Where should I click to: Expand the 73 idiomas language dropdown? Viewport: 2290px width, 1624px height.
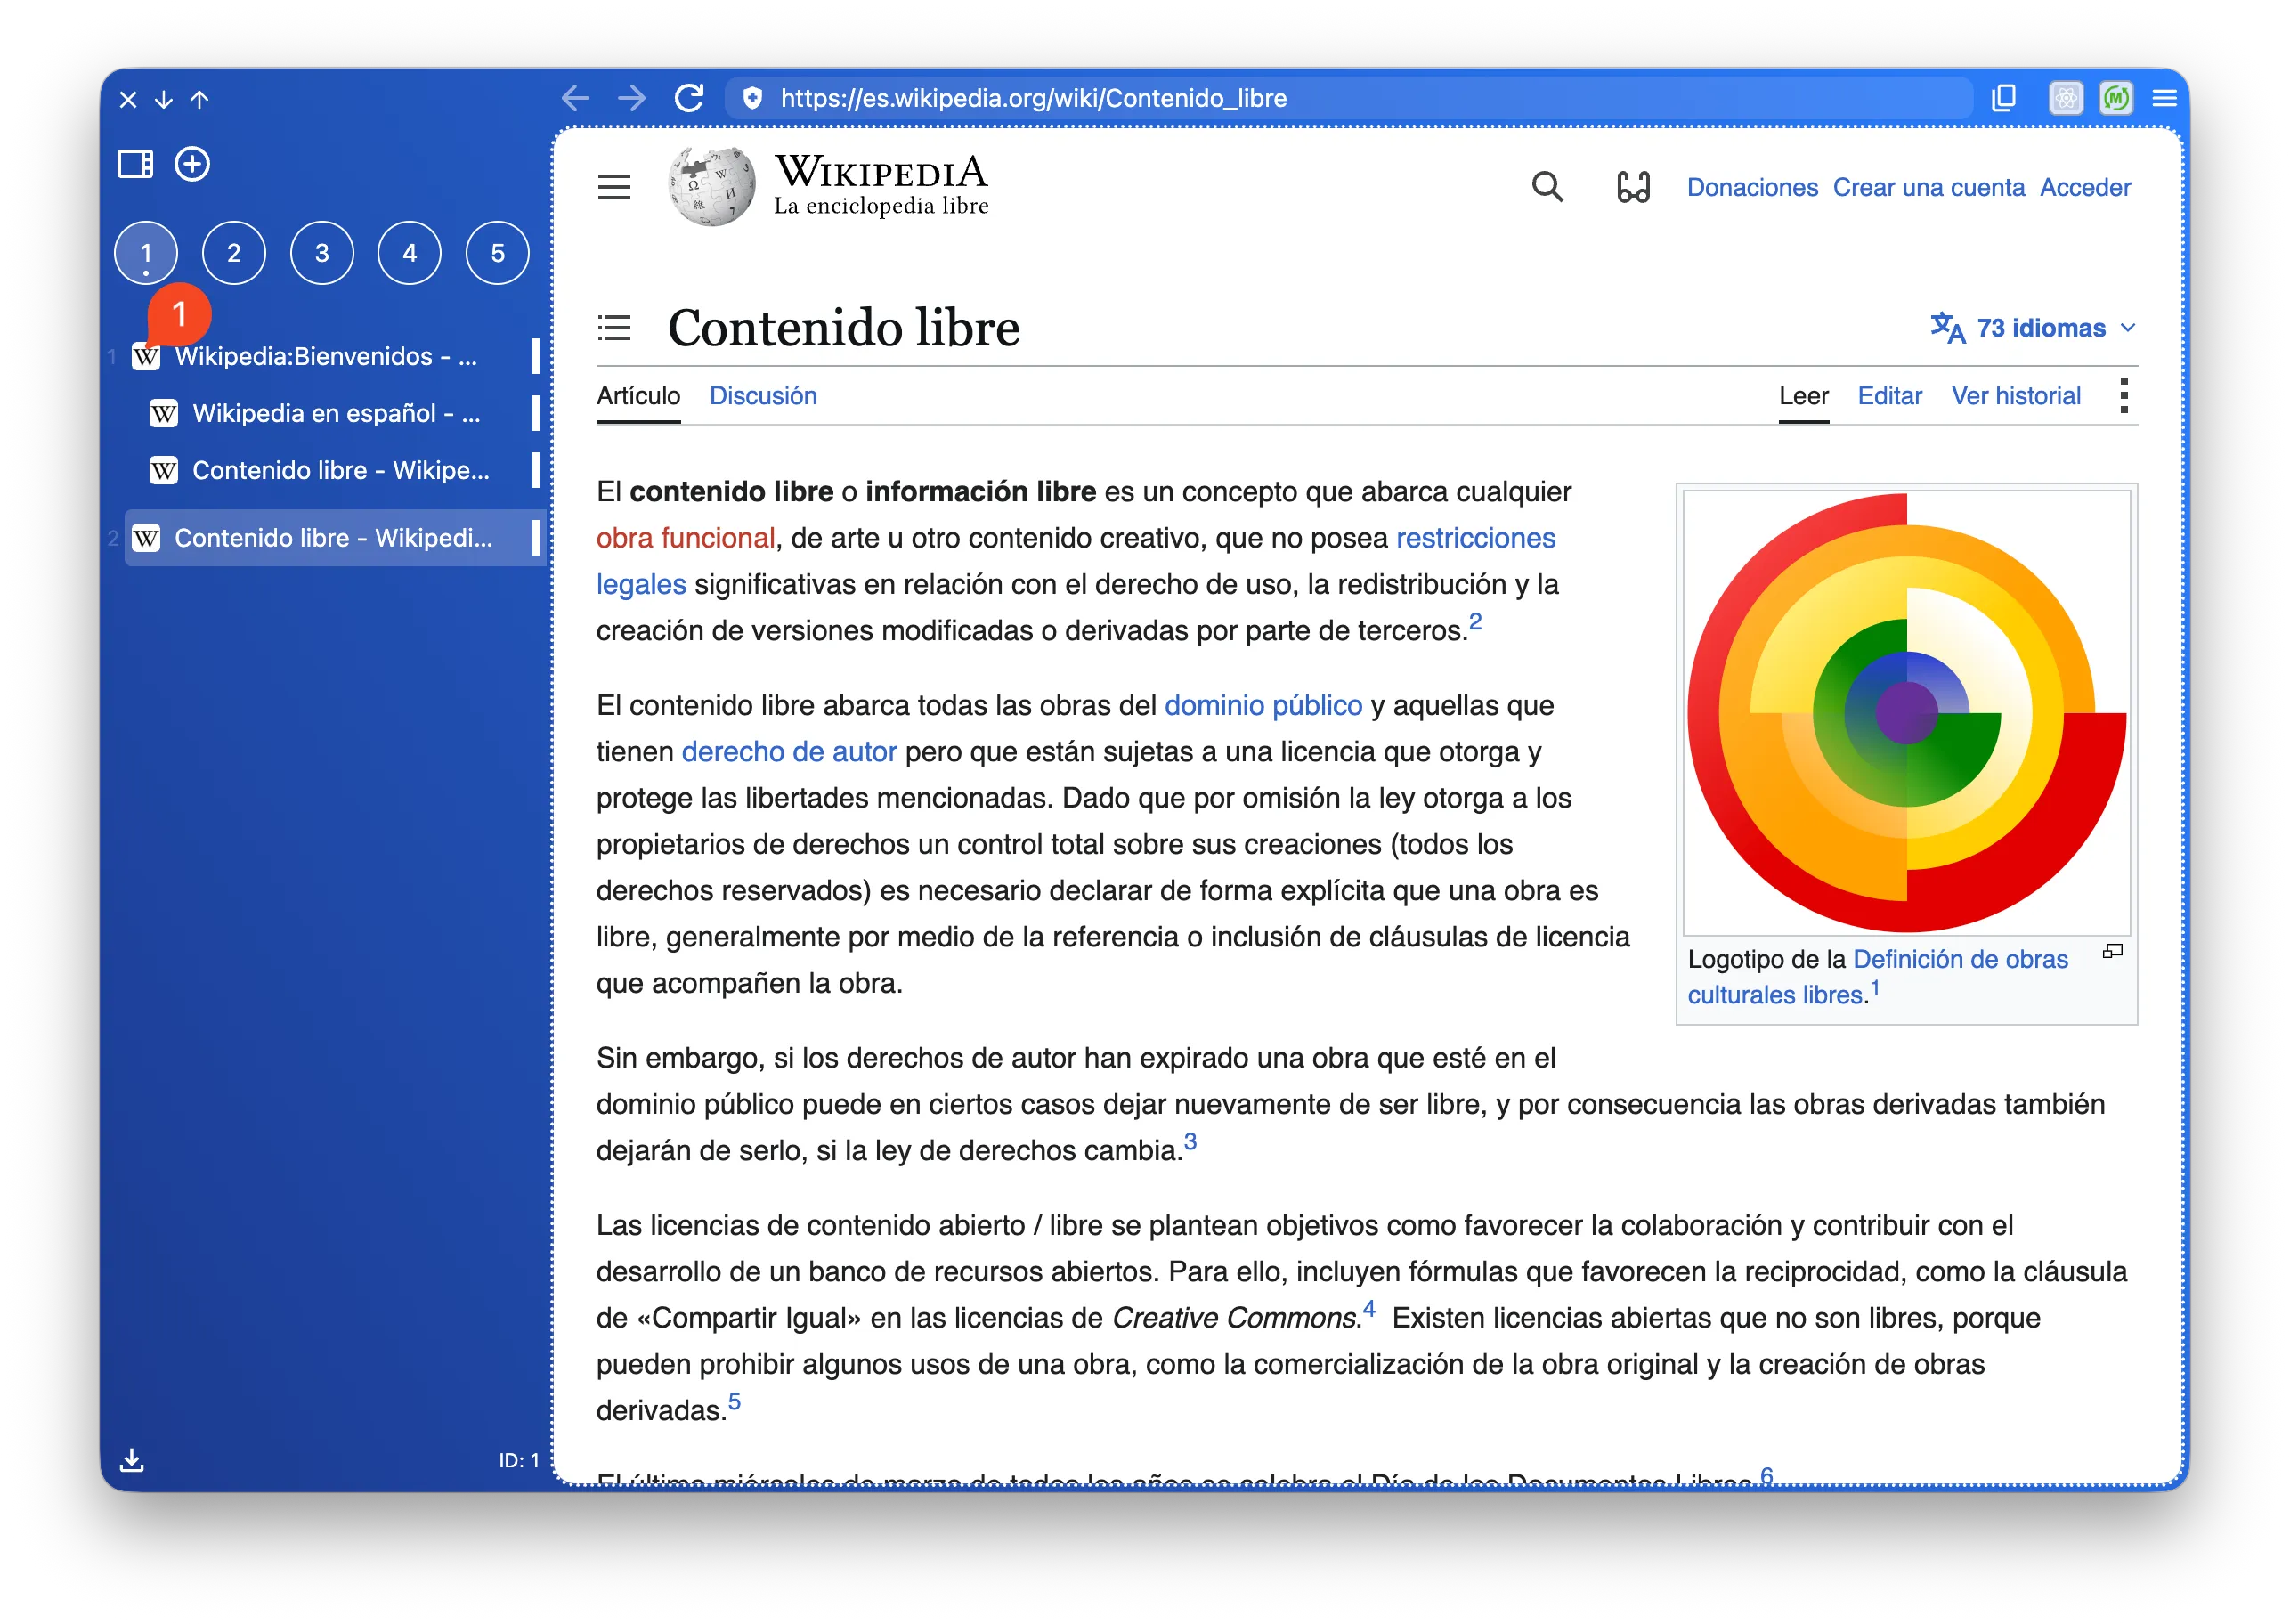point(2033,328)
